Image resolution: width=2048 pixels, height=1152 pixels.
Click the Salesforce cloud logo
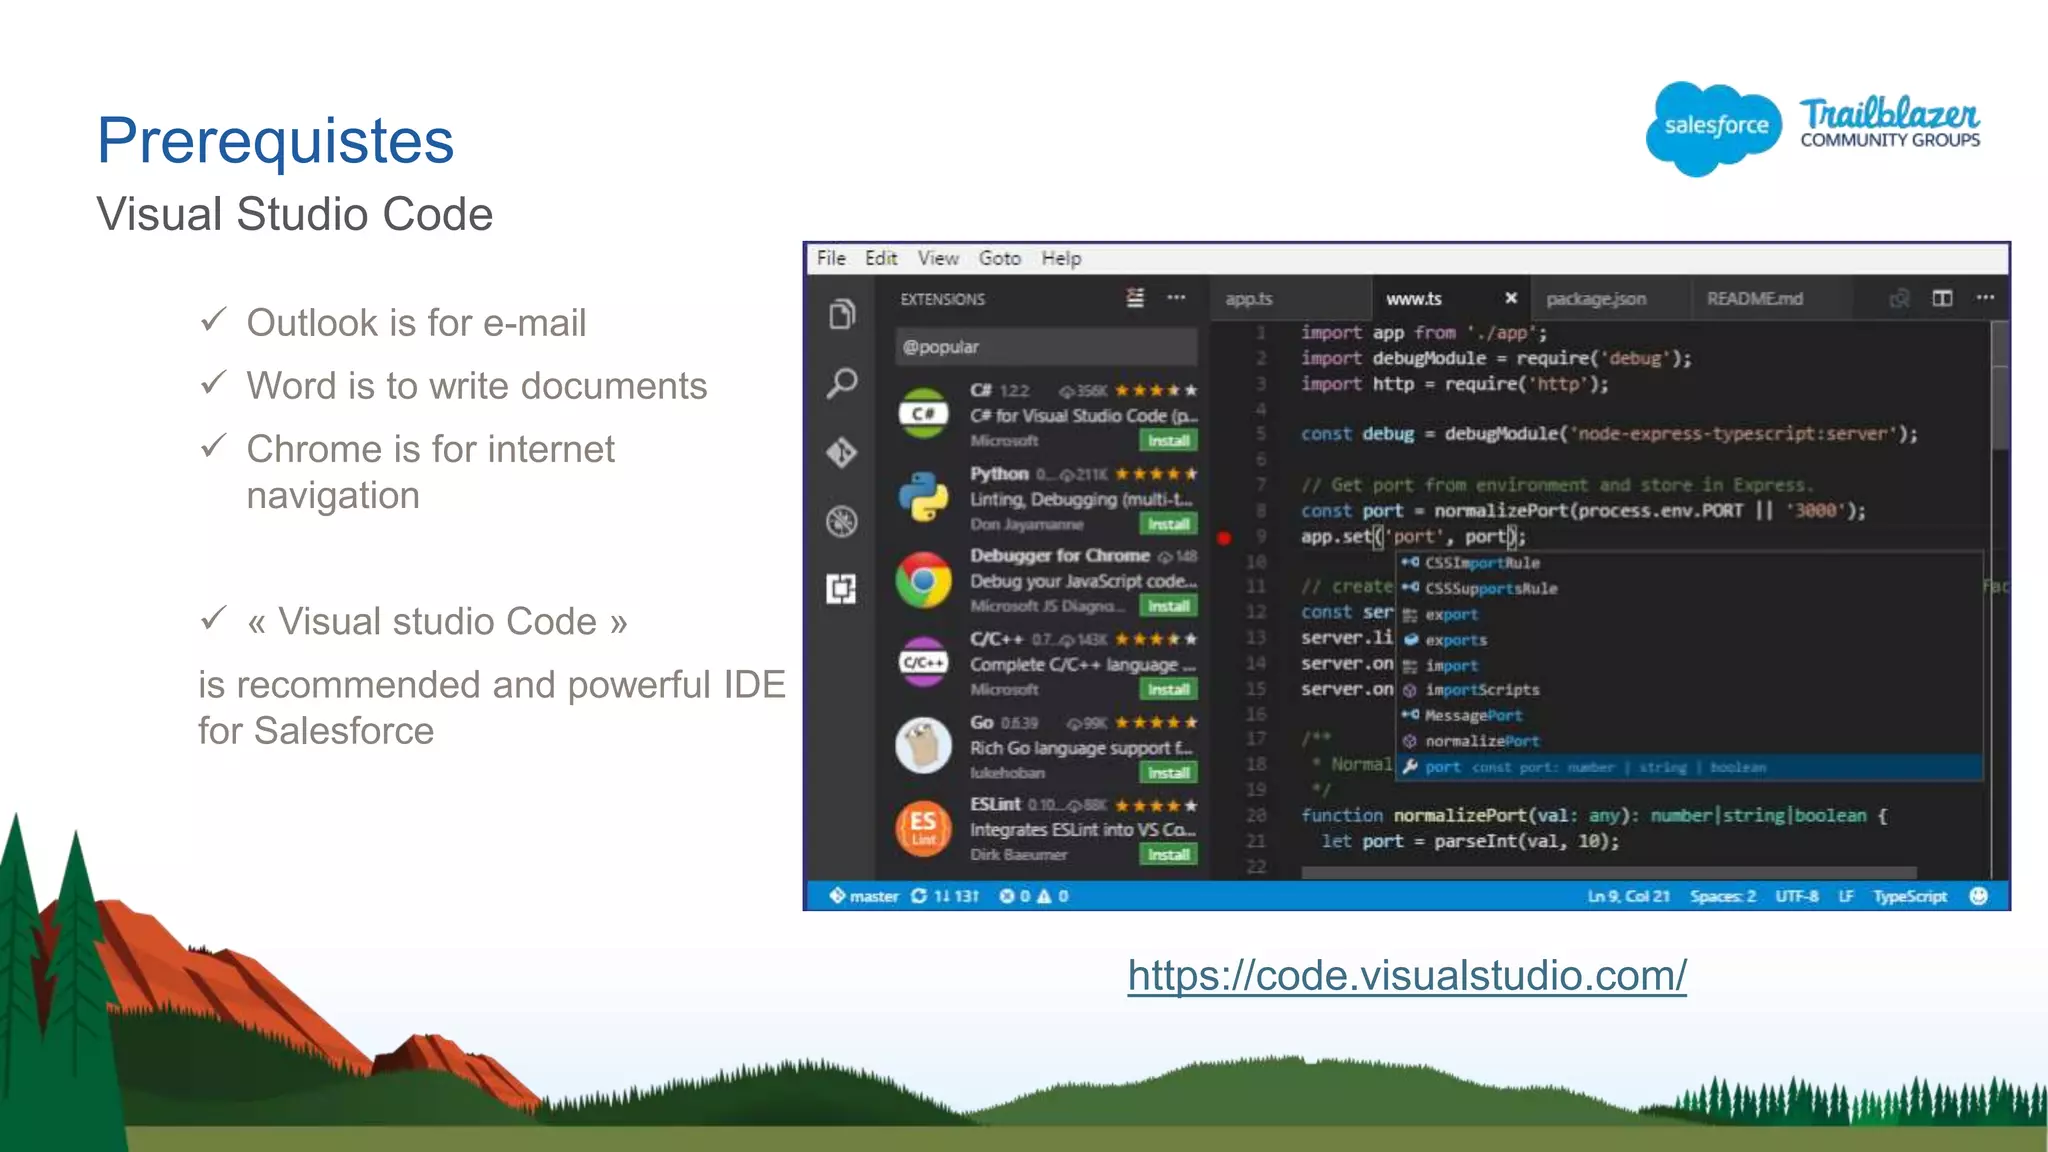click(1714, 128)
